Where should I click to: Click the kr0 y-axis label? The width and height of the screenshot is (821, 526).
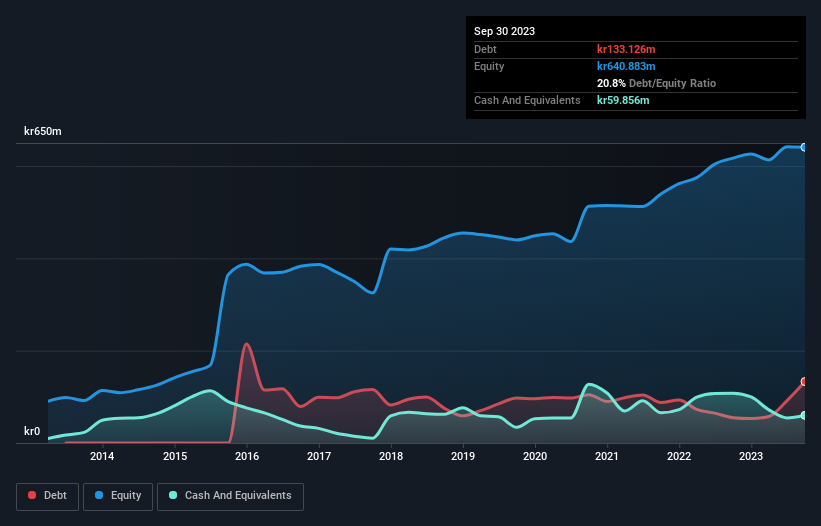tap(32, 431)
